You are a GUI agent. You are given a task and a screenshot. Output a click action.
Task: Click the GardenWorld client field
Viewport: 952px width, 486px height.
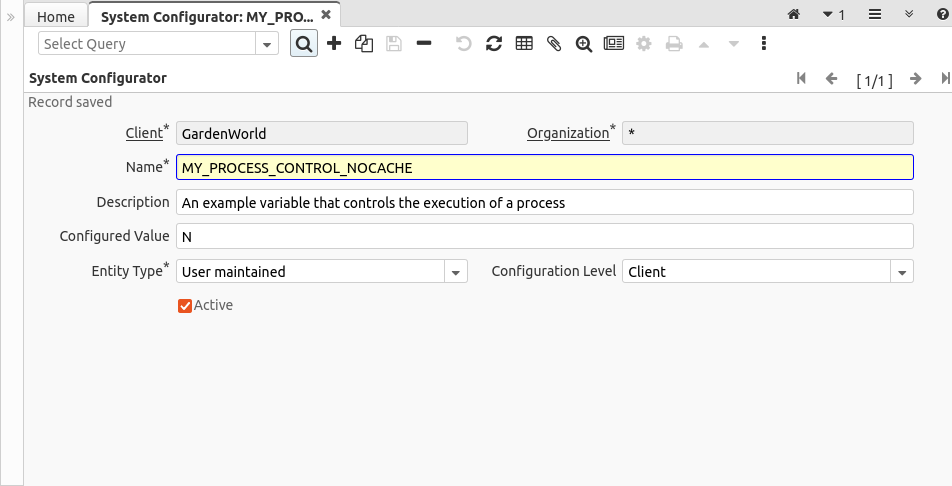coord(322,133)
